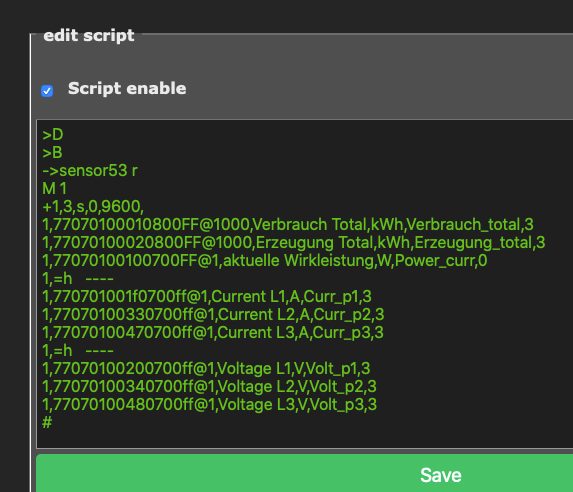Click the ->sensor53 r line

[90, 171]
